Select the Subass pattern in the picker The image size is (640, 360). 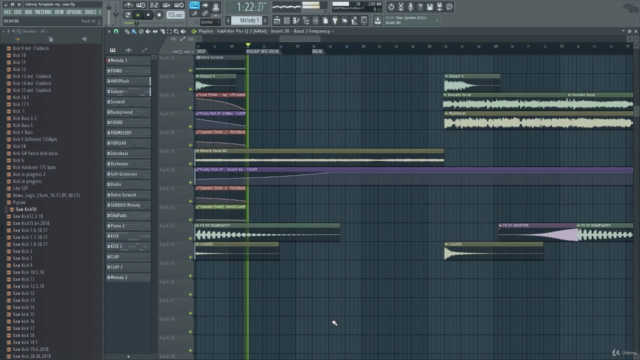point(128,91)
